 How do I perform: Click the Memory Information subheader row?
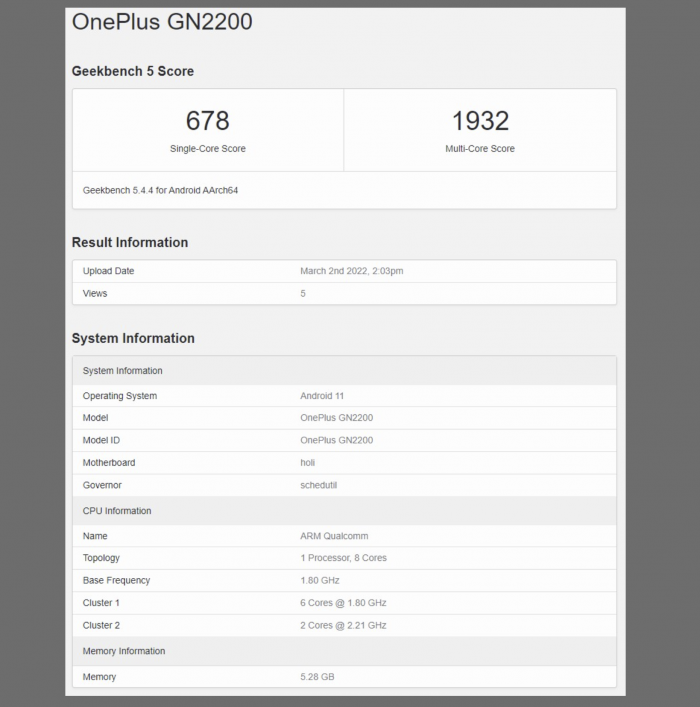(344, 652)
